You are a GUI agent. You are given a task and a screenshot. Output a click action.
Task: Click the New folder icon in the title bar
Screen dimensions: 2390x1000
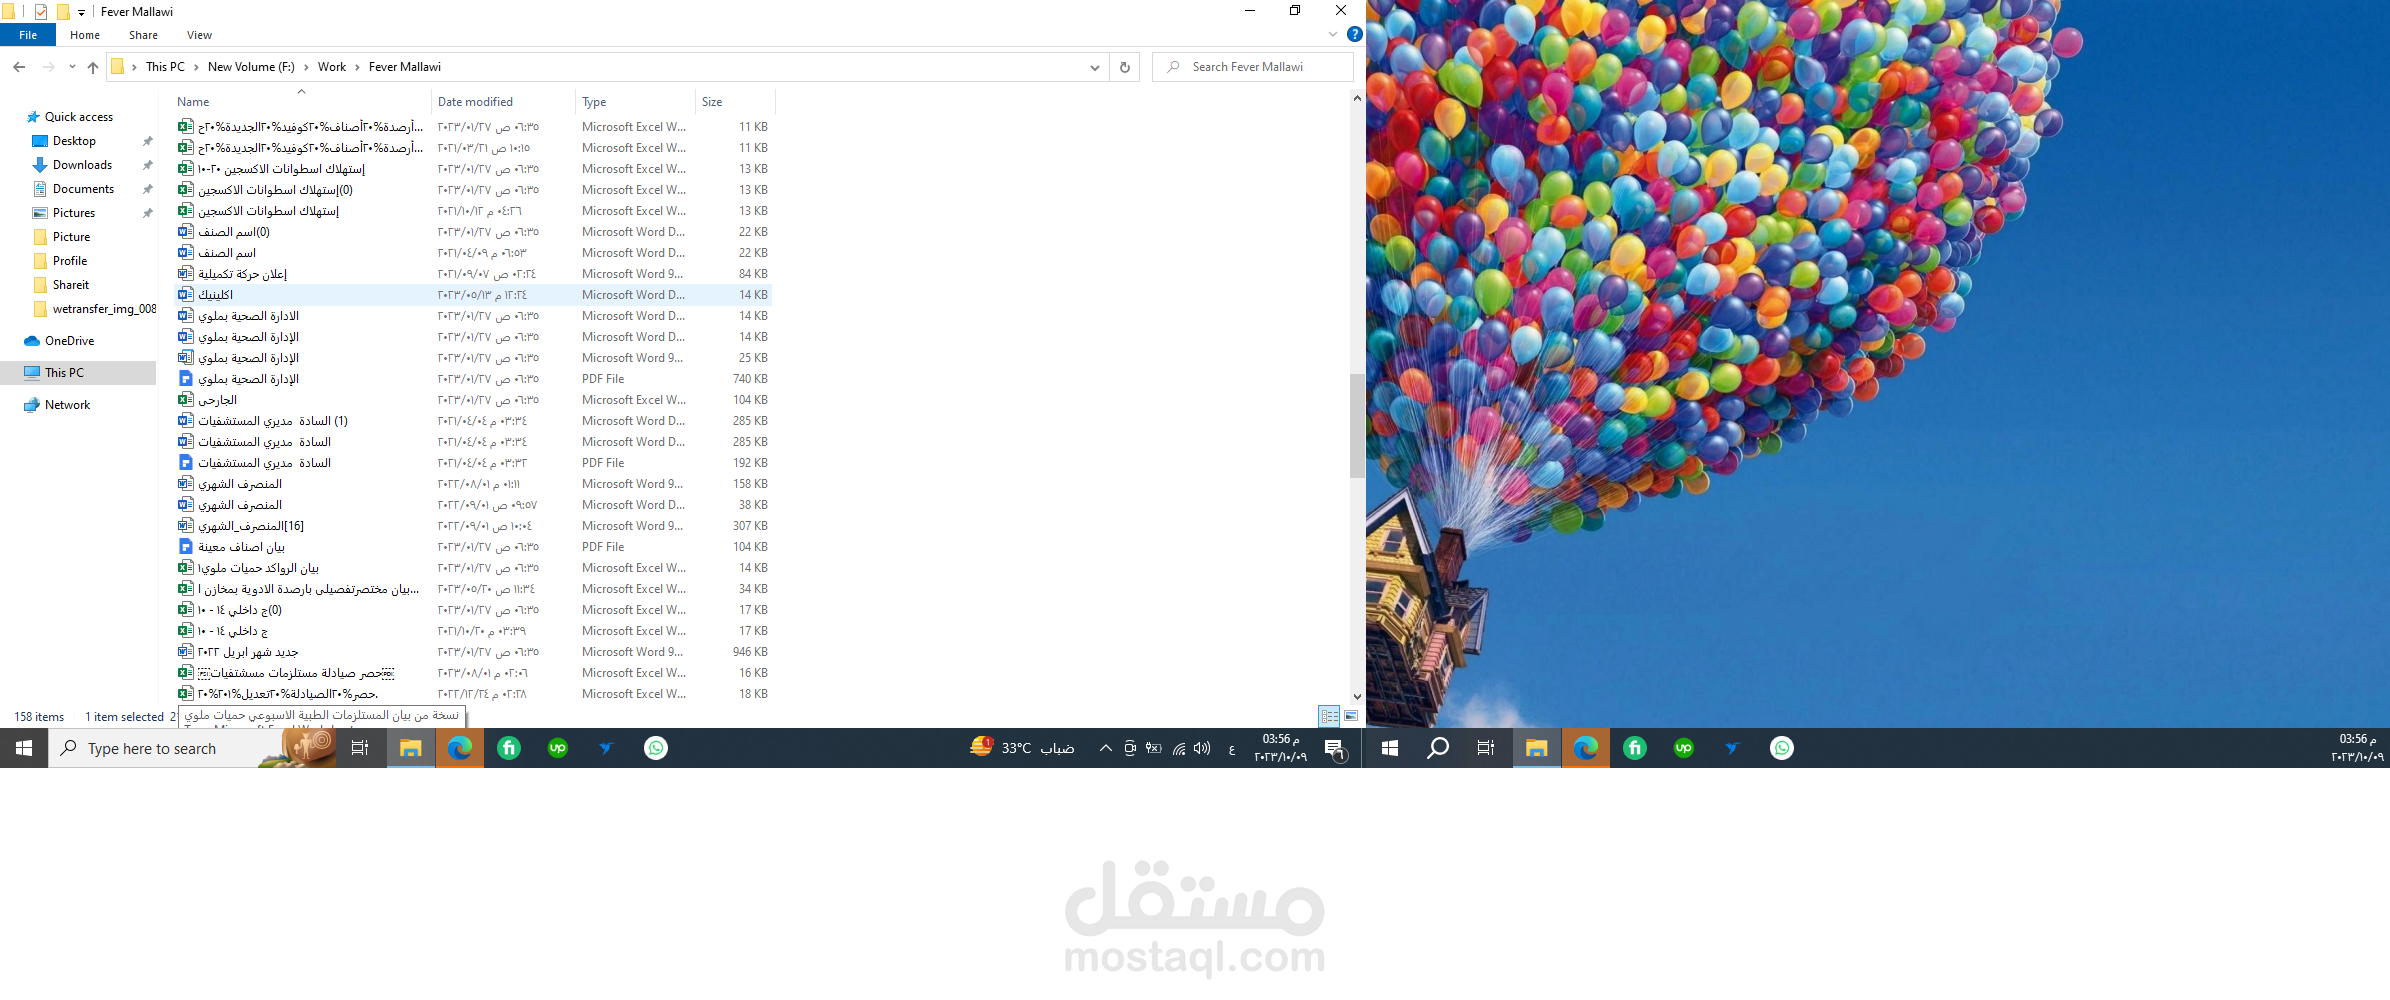(x=63, y=12)
